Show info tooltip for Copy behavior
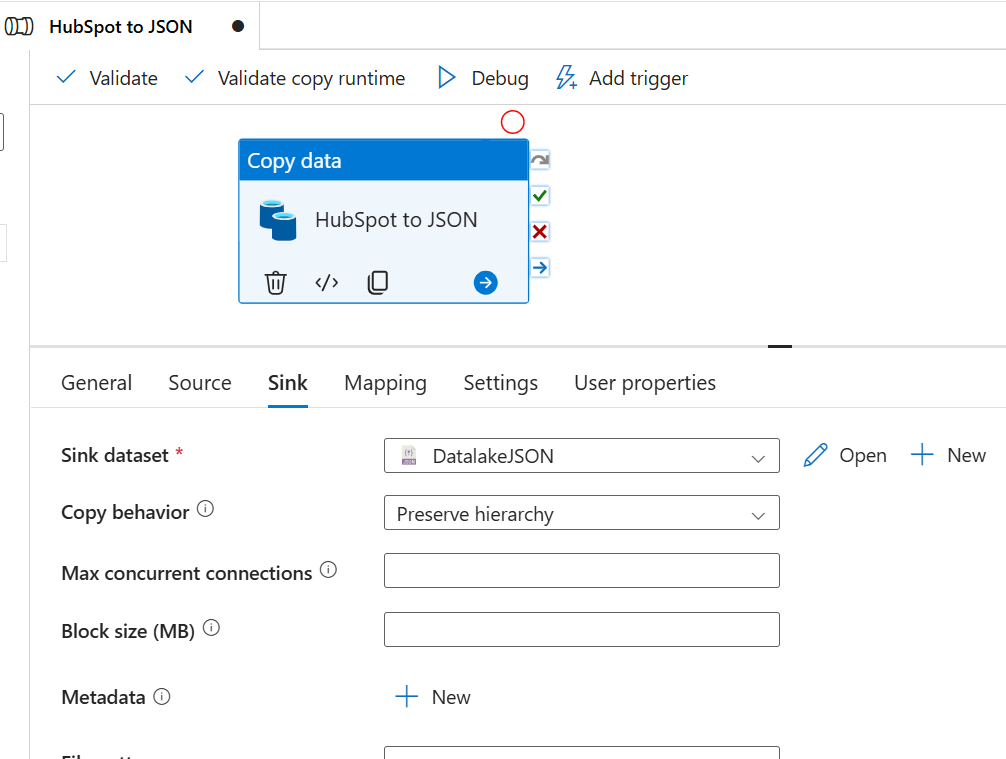The height and width of the screenshot is (759, 1006). pos(205,509)
